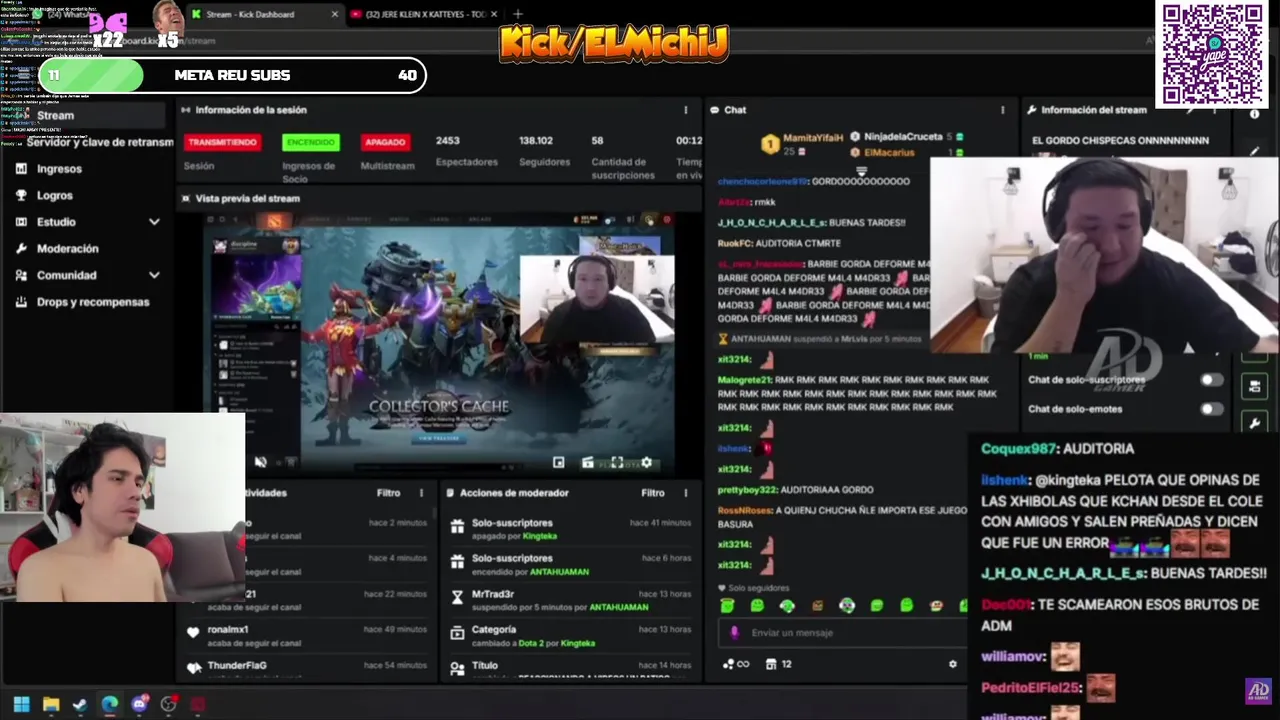Toggle Chat de solo-emotes switch

[1210, 409]
